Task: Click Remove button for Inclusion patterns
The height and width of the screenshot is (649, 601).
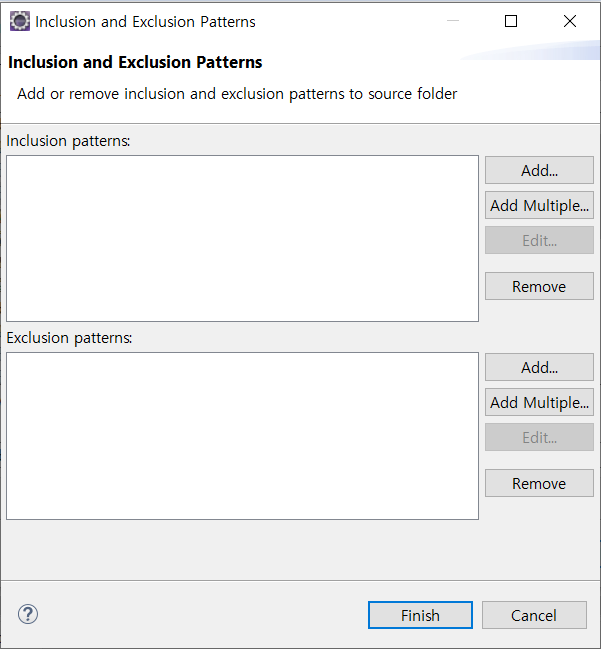Action: coord(539,286)
